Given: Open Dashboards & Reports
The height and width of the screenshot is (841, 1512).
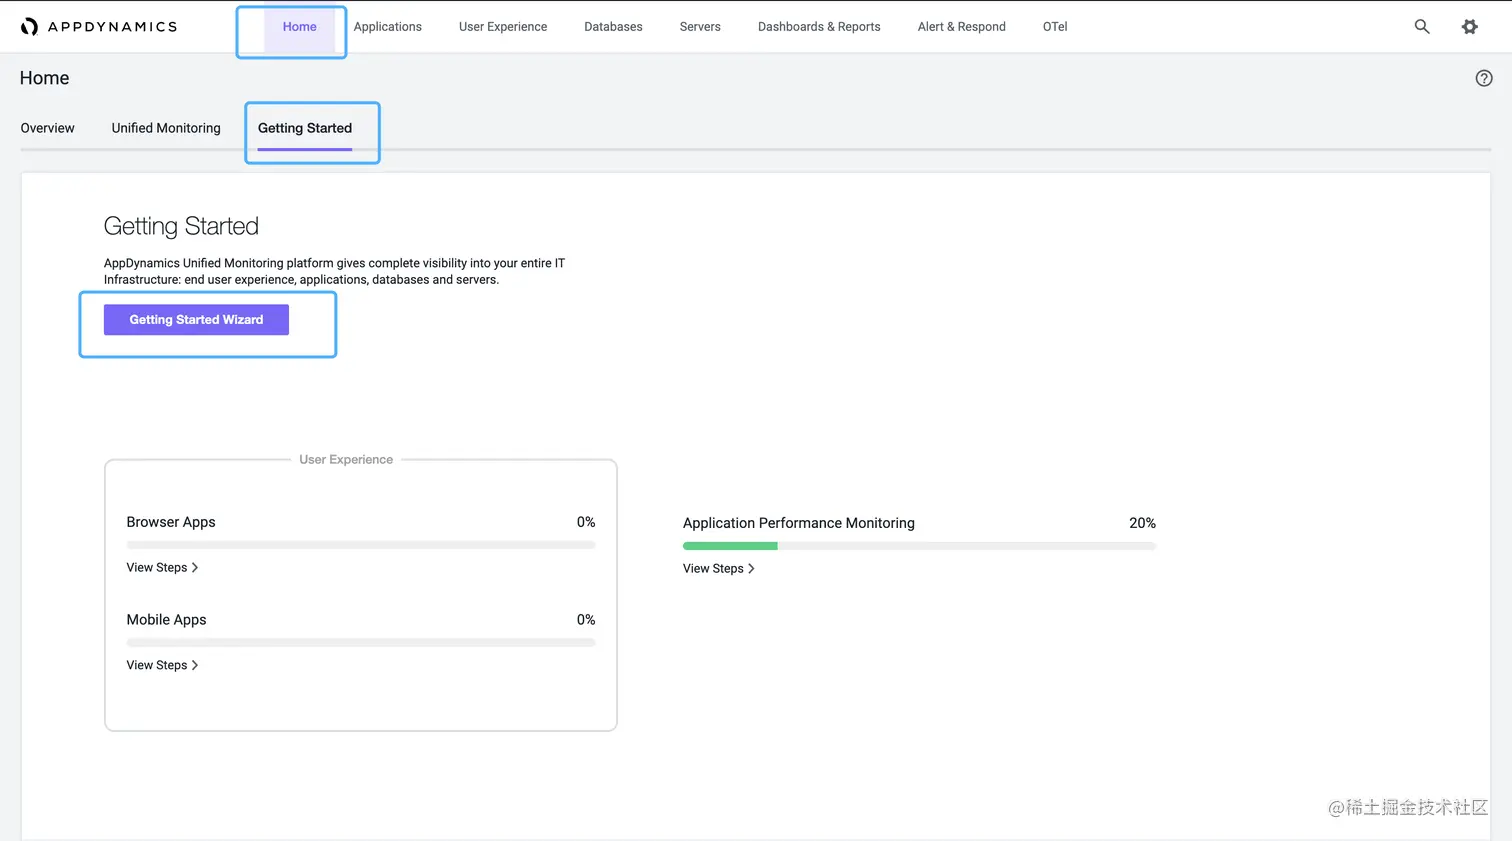Looking at the screenshot, I should tap(819, 27).
